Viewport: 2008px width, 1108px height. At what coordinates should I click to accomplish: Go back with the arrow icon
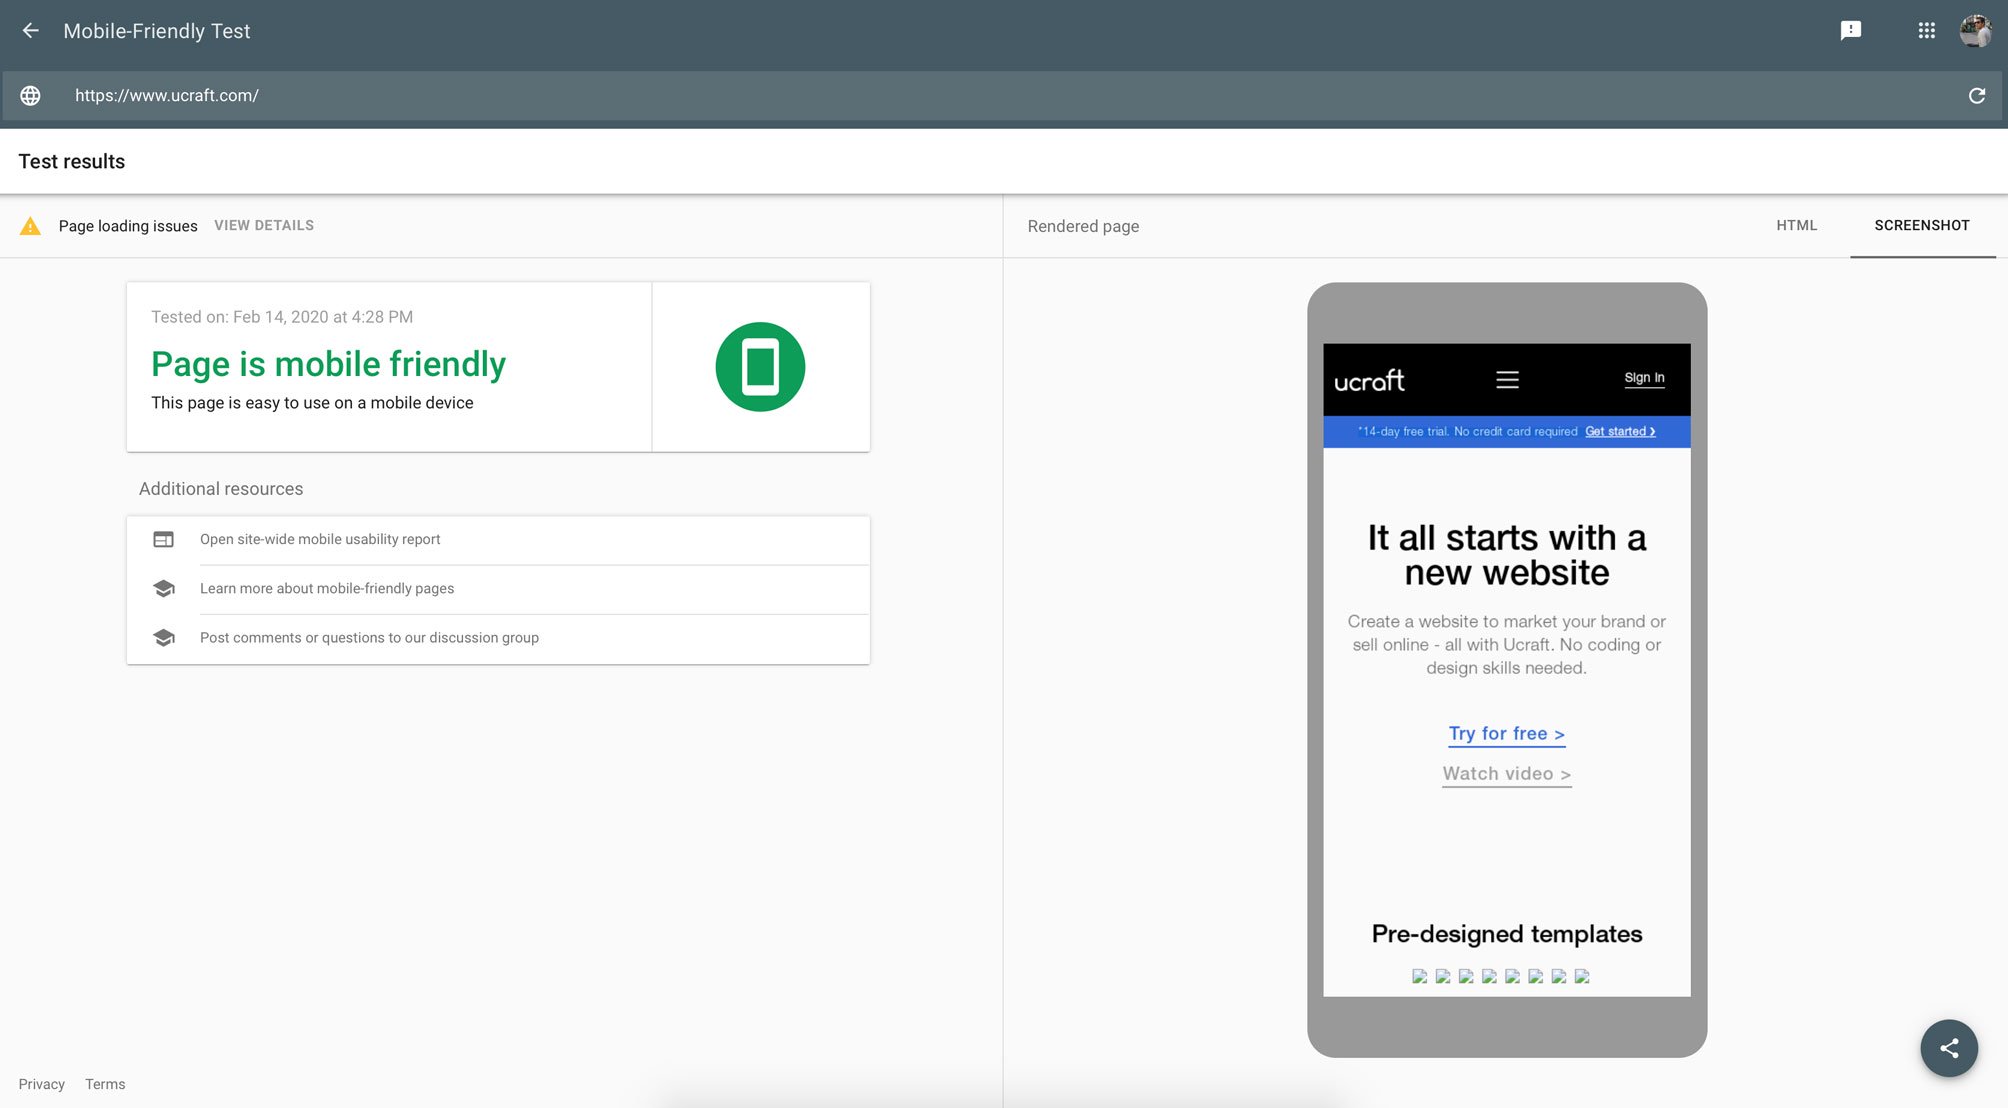31,31
